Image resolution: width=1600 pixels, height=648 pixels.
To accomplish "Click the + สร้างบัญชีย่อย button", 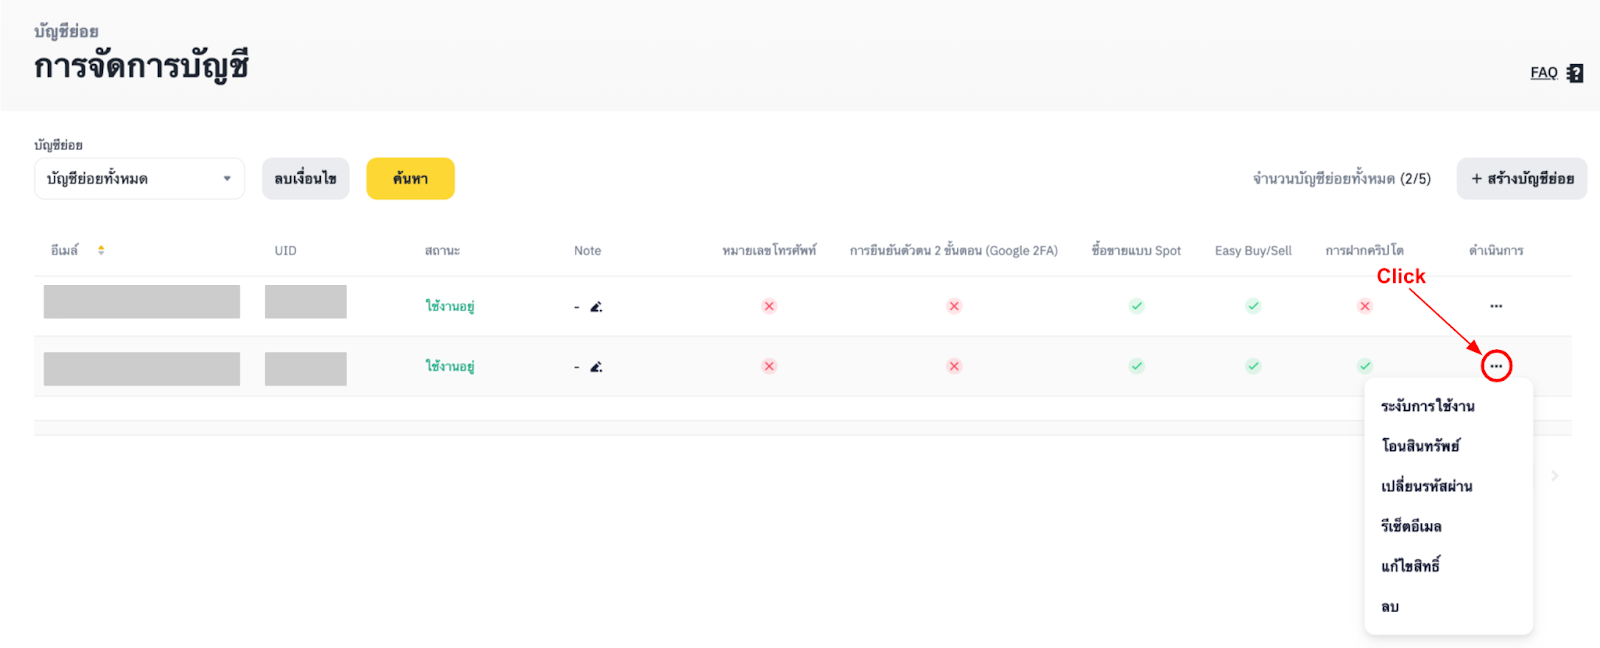I will [1521, 179].
